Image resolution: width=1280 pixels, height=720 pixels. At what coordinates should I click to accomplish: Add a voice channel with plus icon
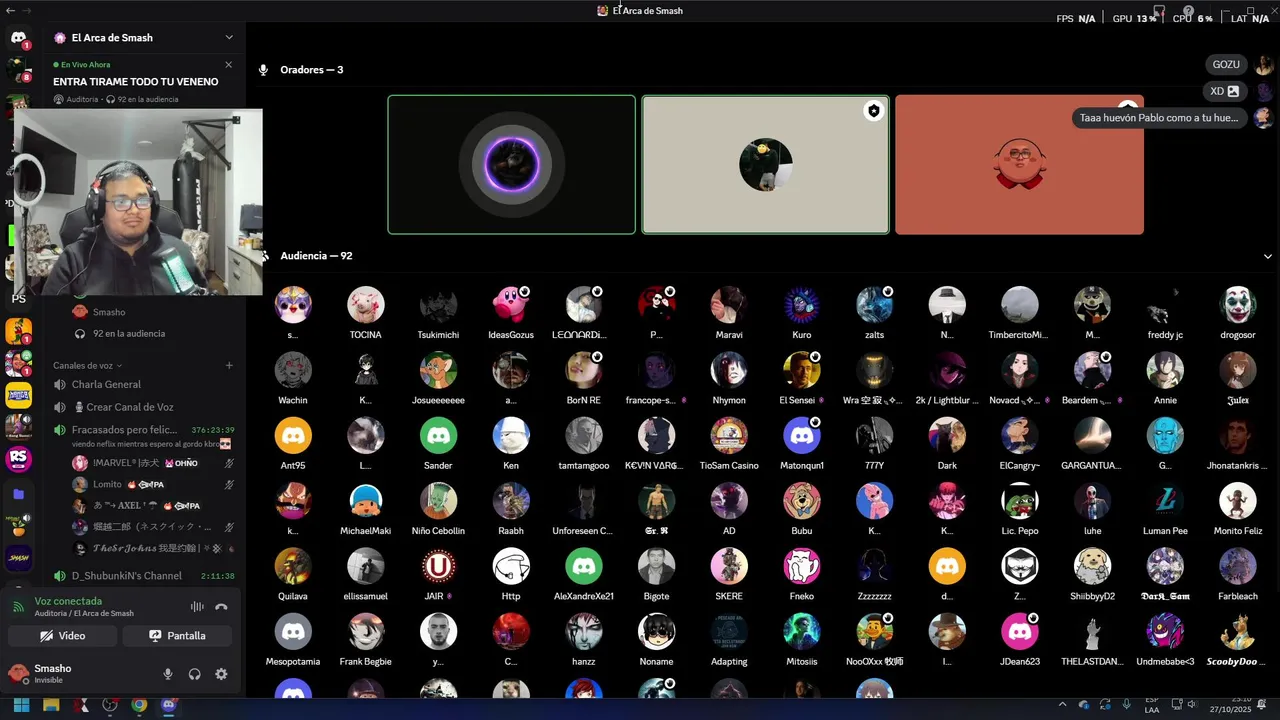(x=229, y=366)
